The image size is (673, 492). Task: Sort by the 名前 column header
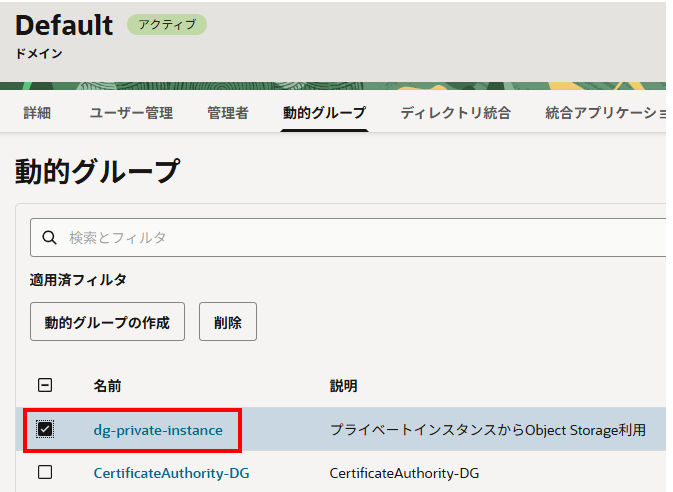[107, 386]
